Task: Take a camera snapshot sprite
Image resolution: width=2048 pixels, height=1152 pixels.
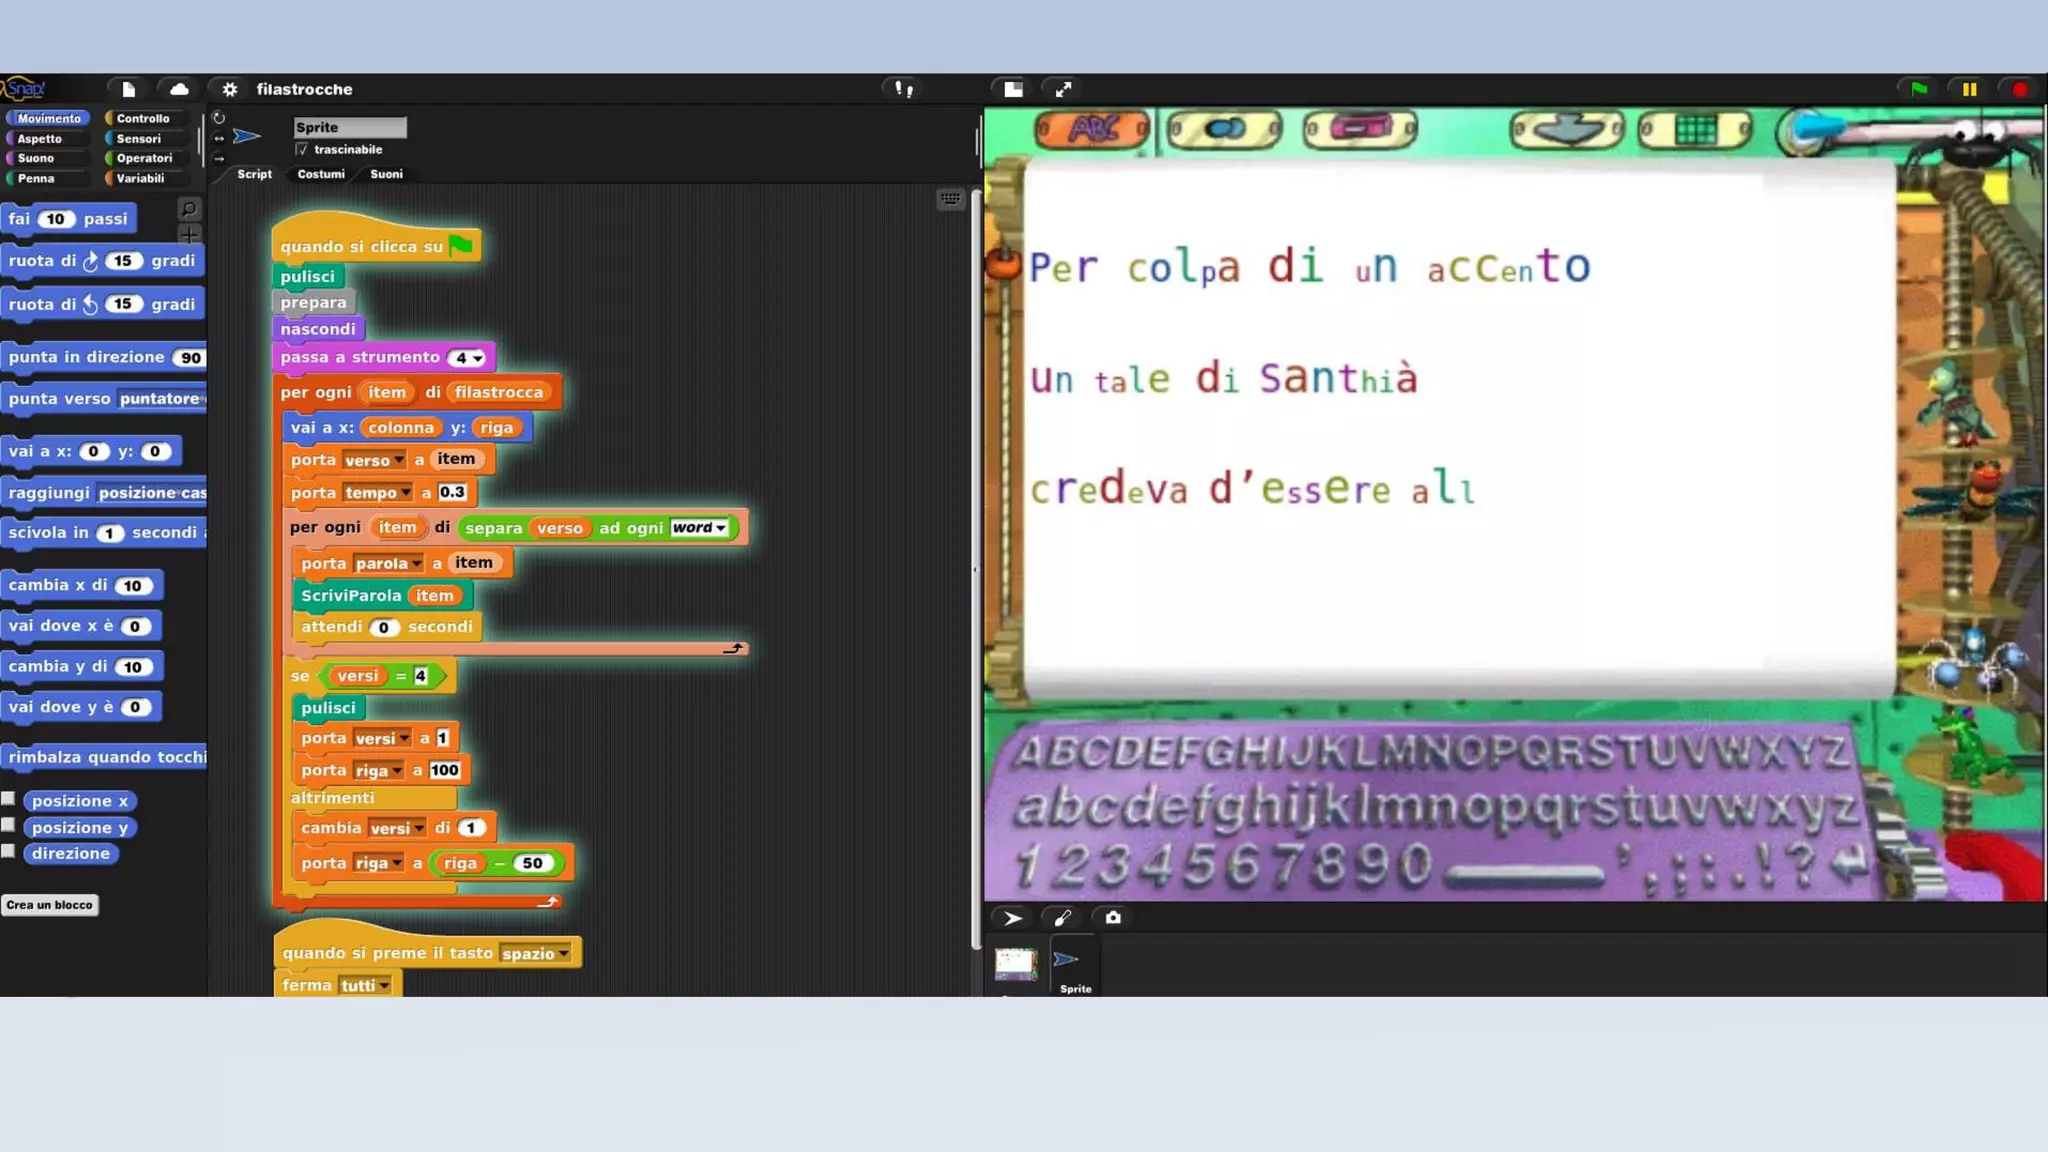Action: coord(1113,918)
